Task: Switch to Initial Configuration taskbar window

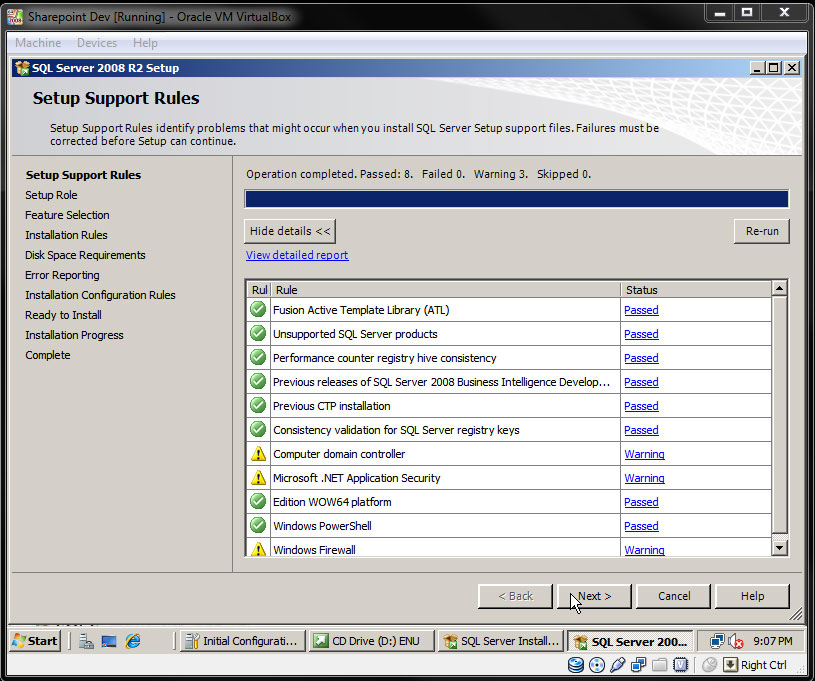Action: point(241,641)
